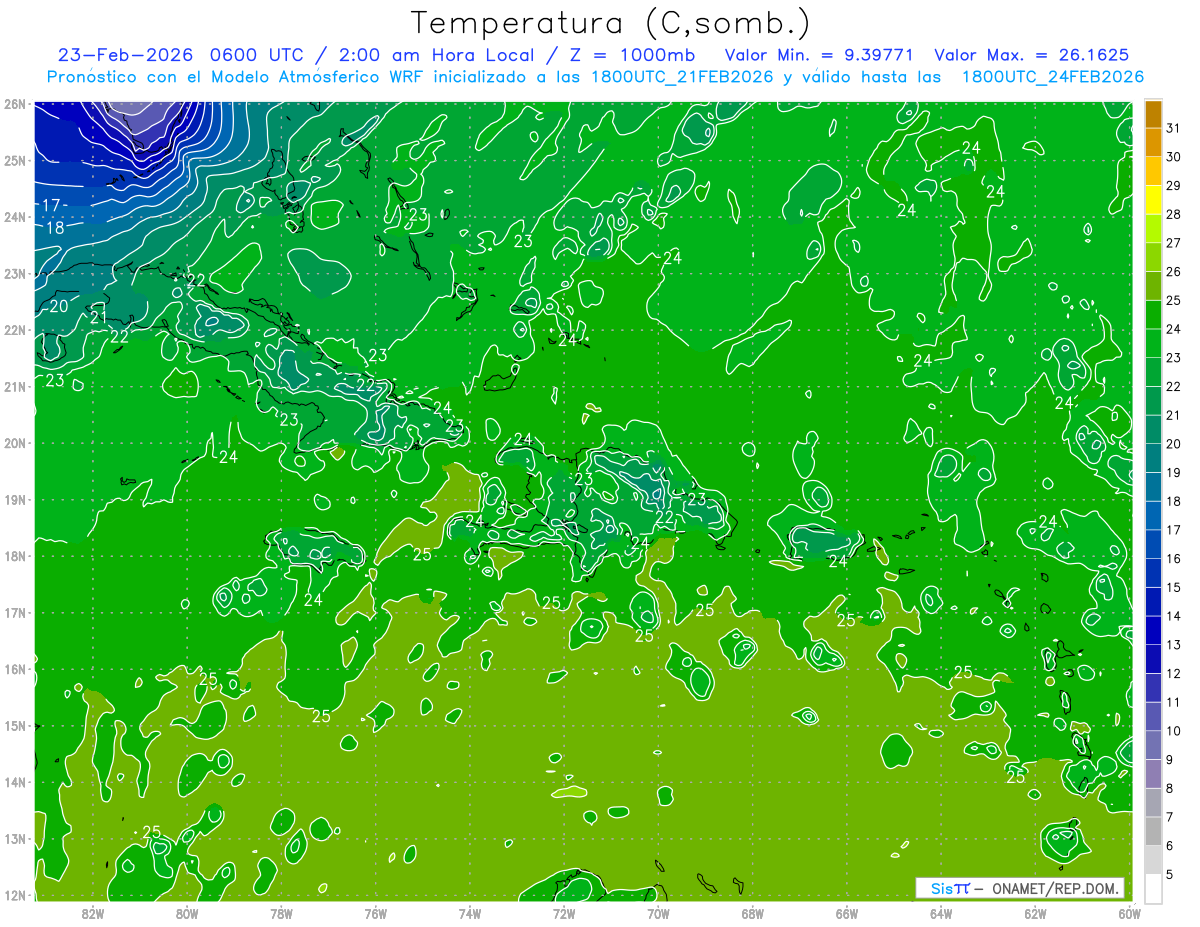1200x927 pixels.
Task: Click the colorbar scale label 30
Action: pyautogui.click(x=1174, y=157)
